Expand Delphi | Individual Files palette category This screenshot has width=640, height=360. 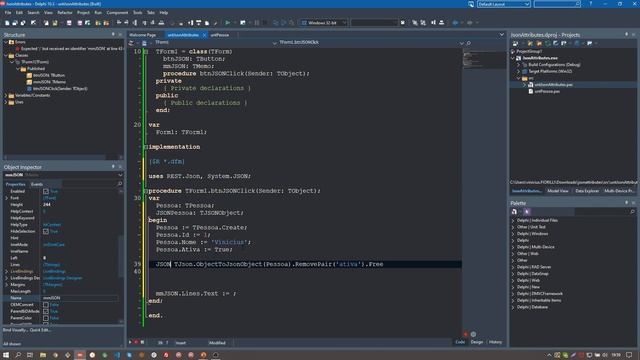click(513, 220)
